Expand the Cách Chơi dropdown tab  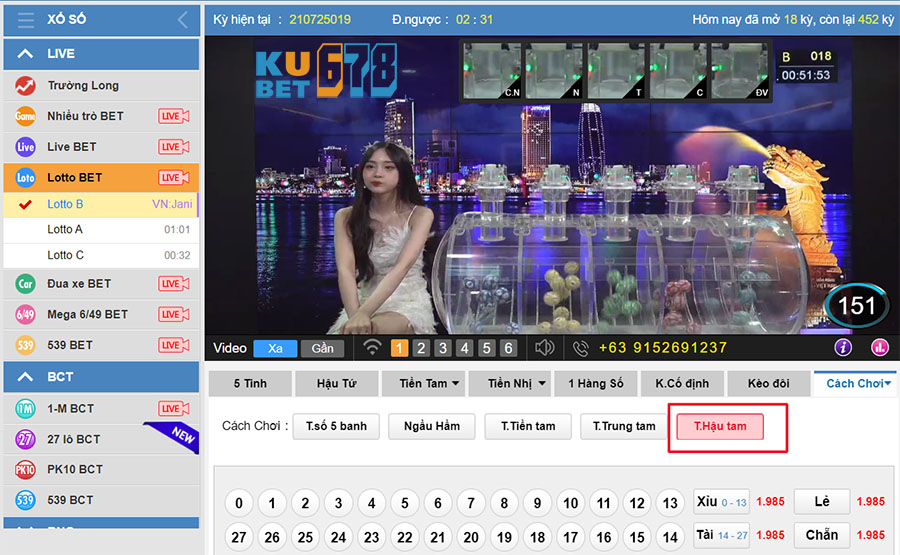click(x=858, y=384)
